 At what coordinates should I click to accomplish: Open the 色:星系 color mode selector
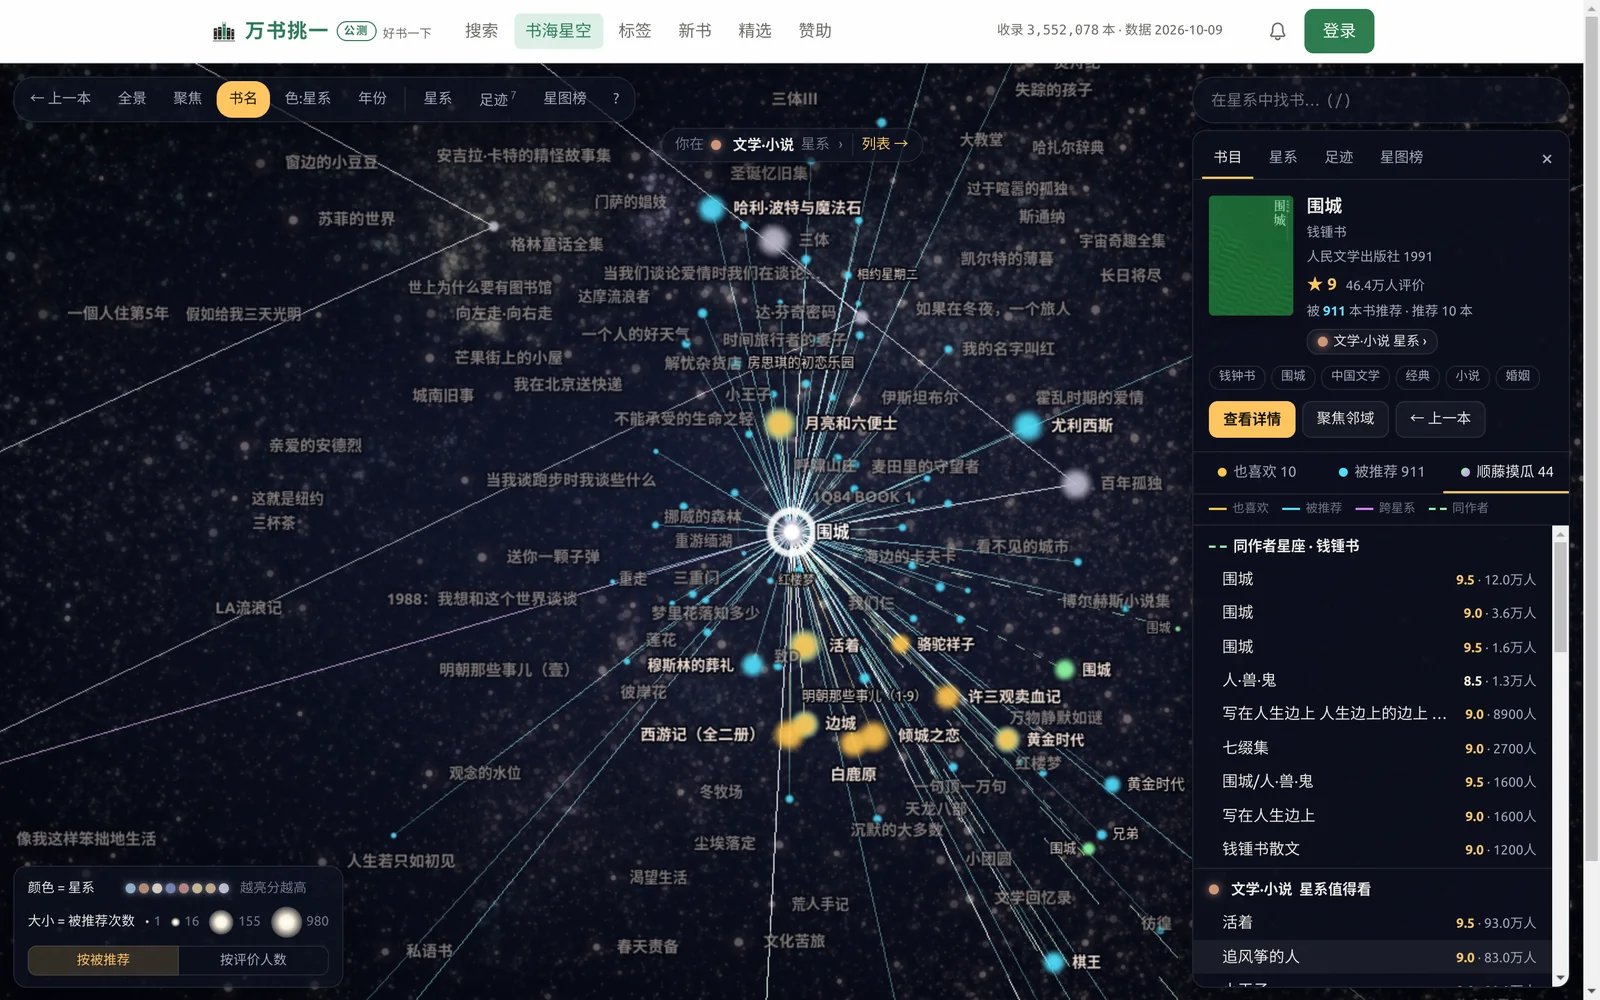pyautogui.click(x=307, y=98)
